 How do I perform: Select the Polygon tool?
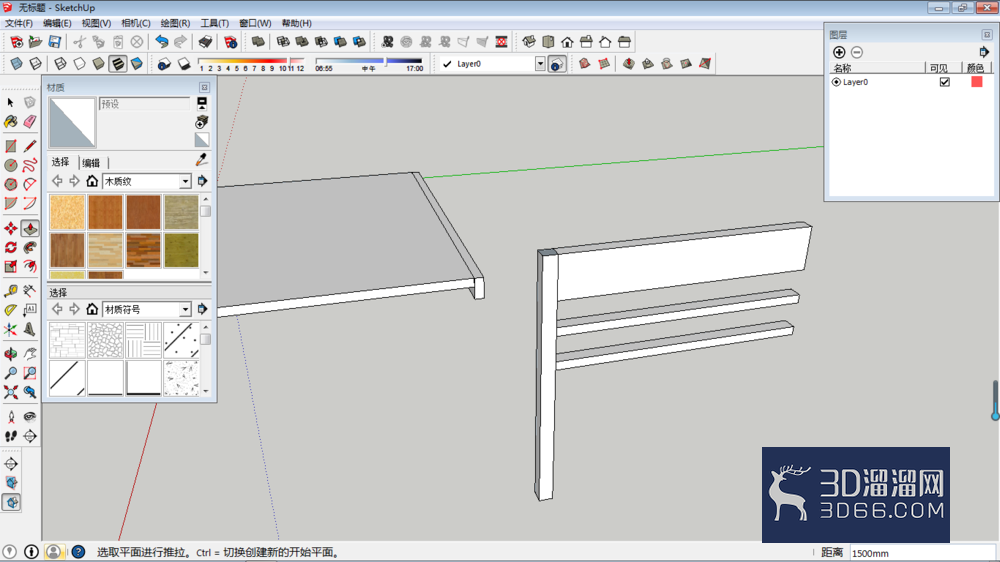(x=11, y=184)
